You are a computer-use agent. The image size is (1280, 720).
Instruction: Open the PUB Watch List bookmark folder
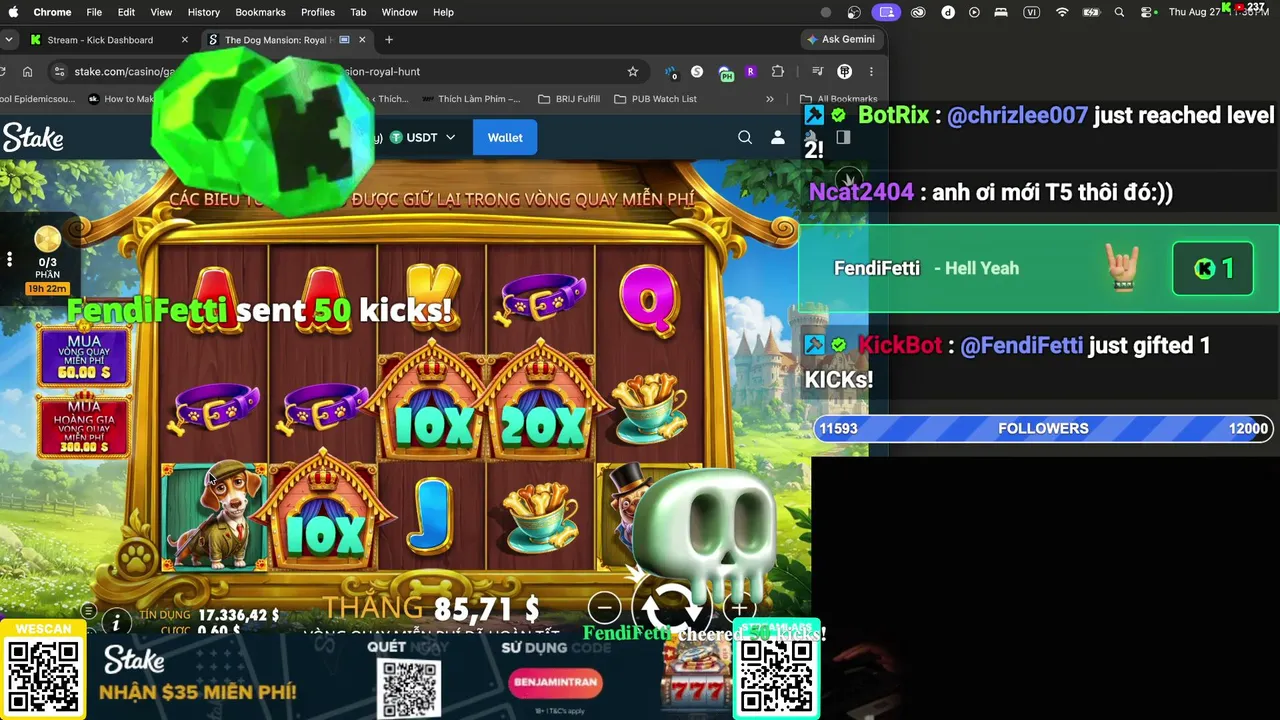point(655,99)
